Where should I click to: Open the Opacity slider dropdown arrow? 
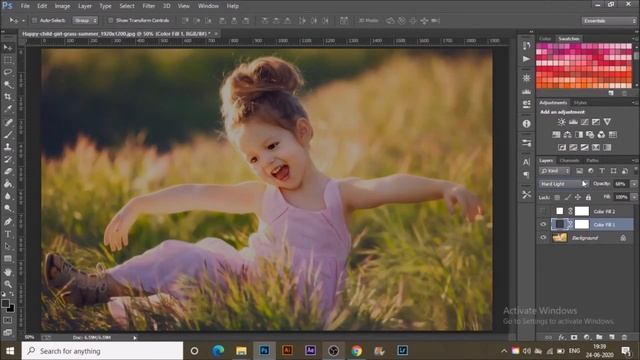click(634, 184)
